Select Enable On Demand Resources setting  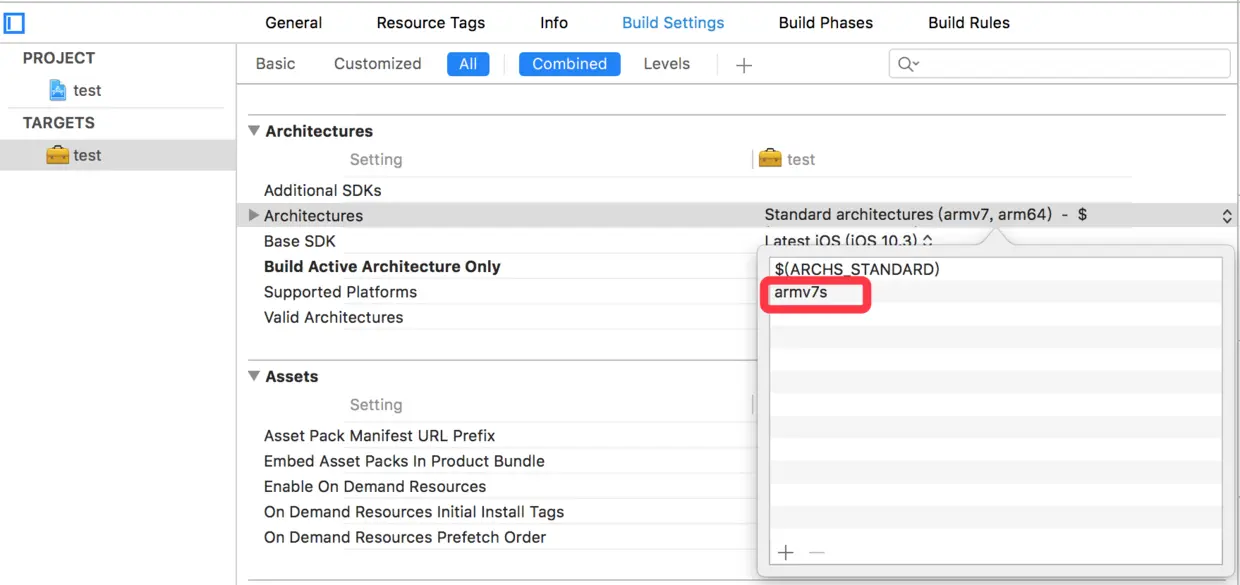375,486
